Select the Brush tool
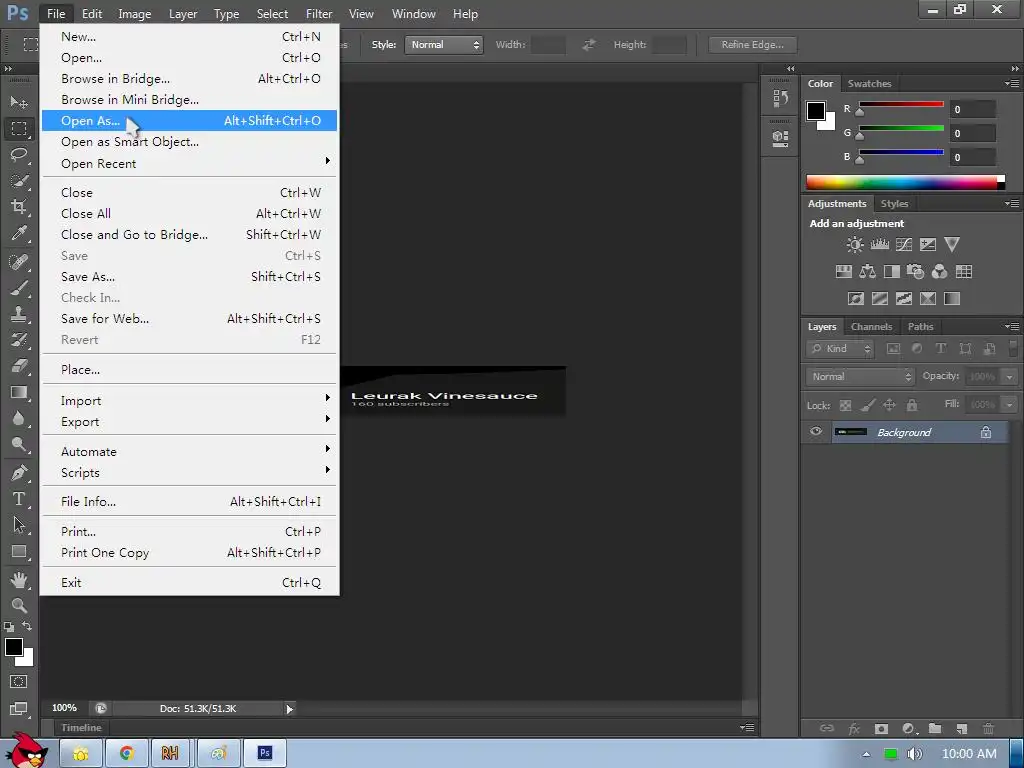 coord(19,288)
